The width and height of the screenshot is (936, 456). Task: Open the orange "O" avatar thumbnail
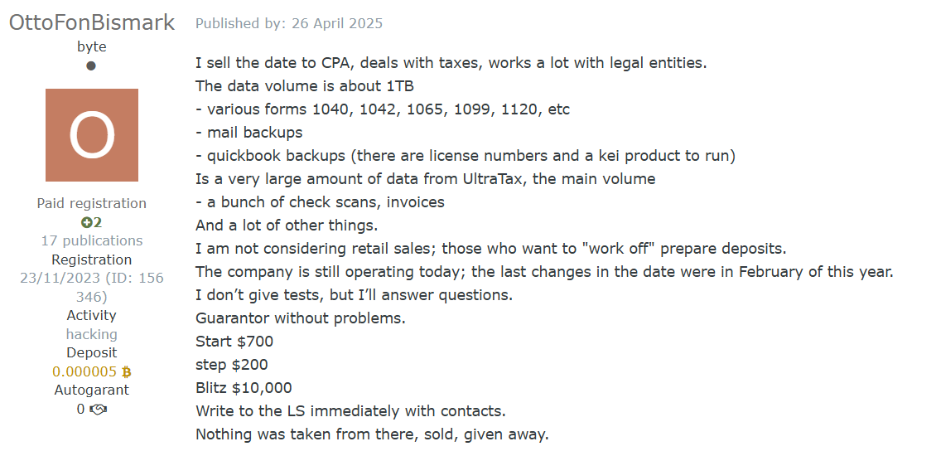[x=91, y=135]
